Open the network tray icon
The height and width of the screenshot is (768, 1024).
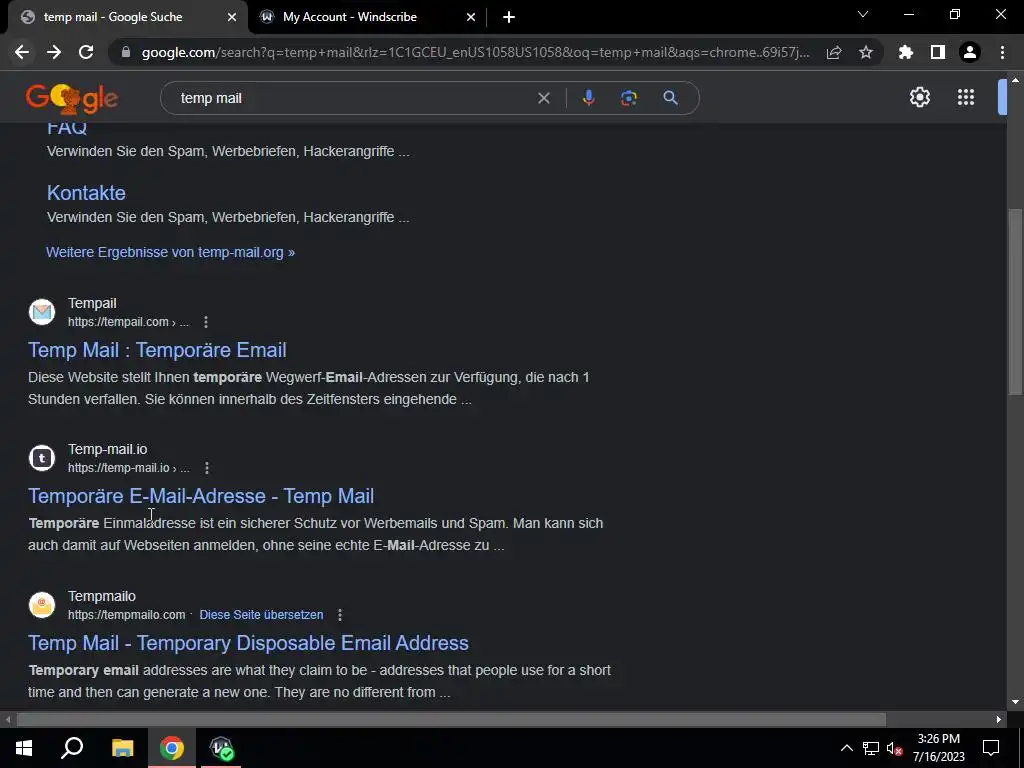871,748
